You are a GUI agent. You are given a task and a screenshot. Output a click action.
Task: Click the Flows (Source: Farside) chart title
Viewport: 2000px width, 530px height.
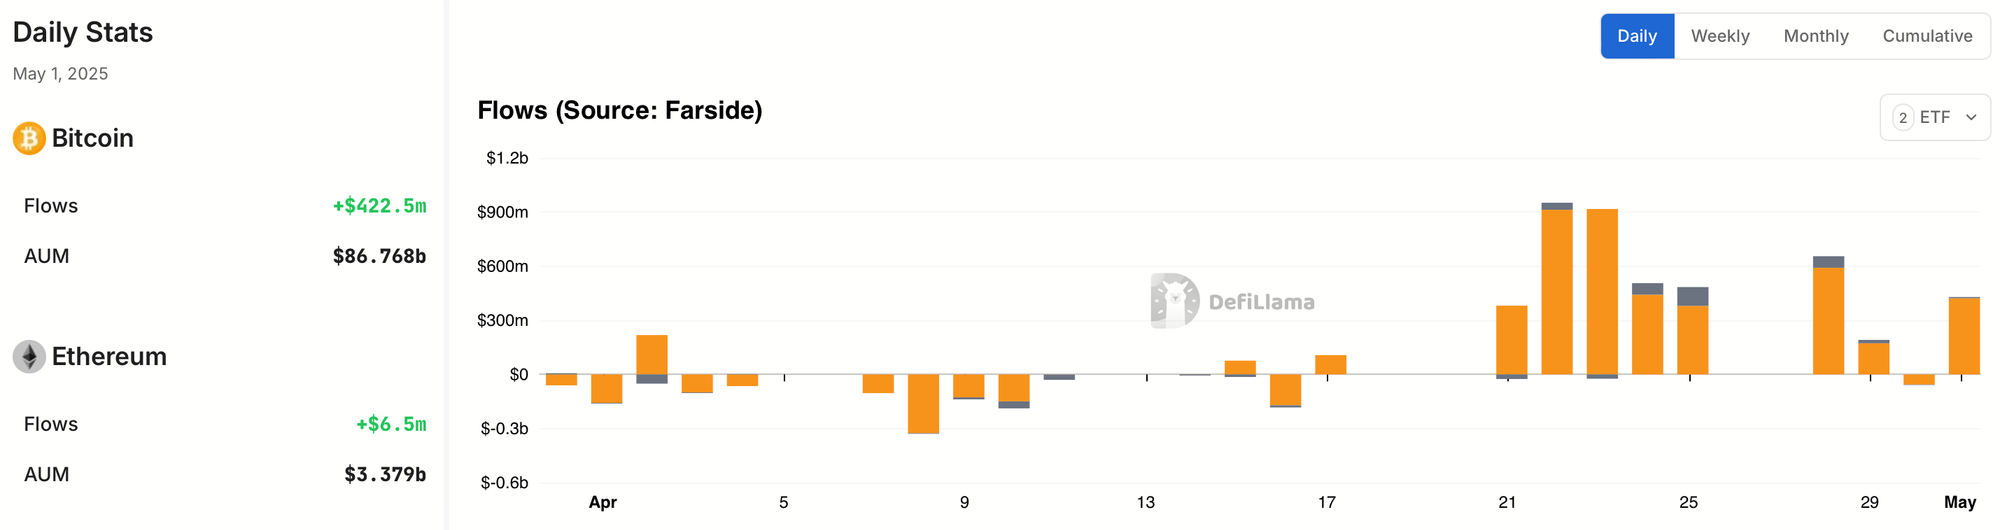(620, 110)
